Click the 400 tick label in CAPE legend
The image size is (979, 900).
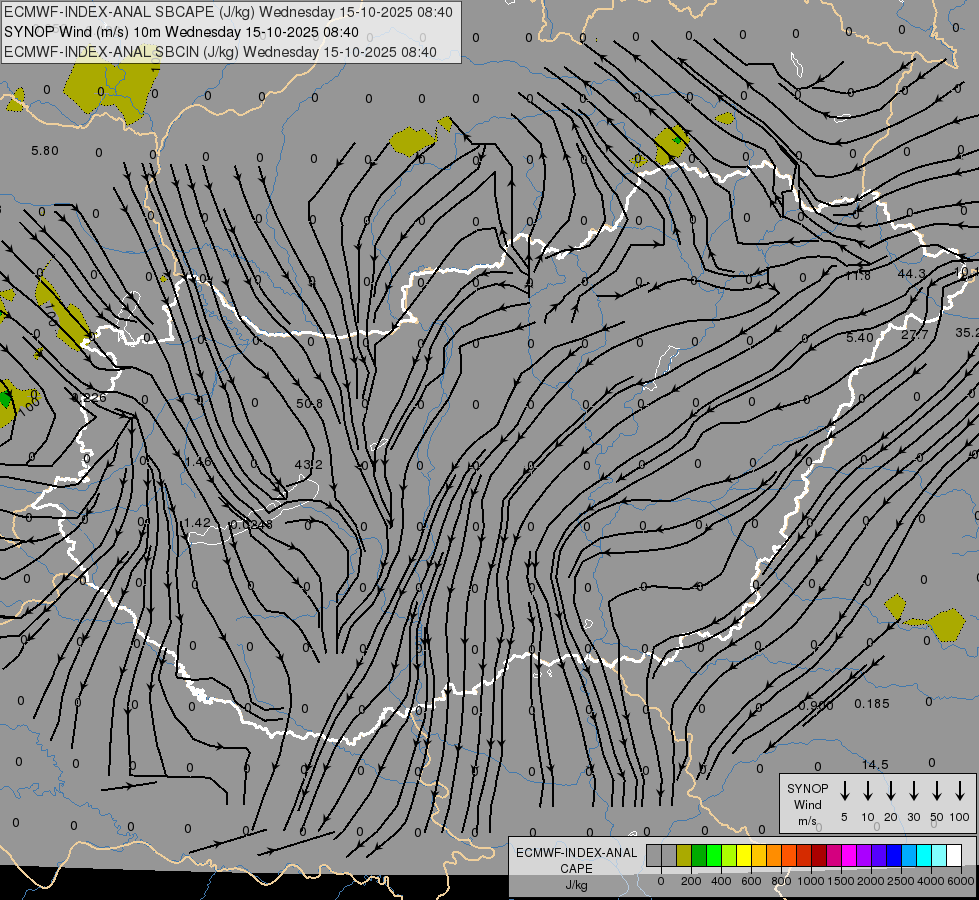point(721,881)
